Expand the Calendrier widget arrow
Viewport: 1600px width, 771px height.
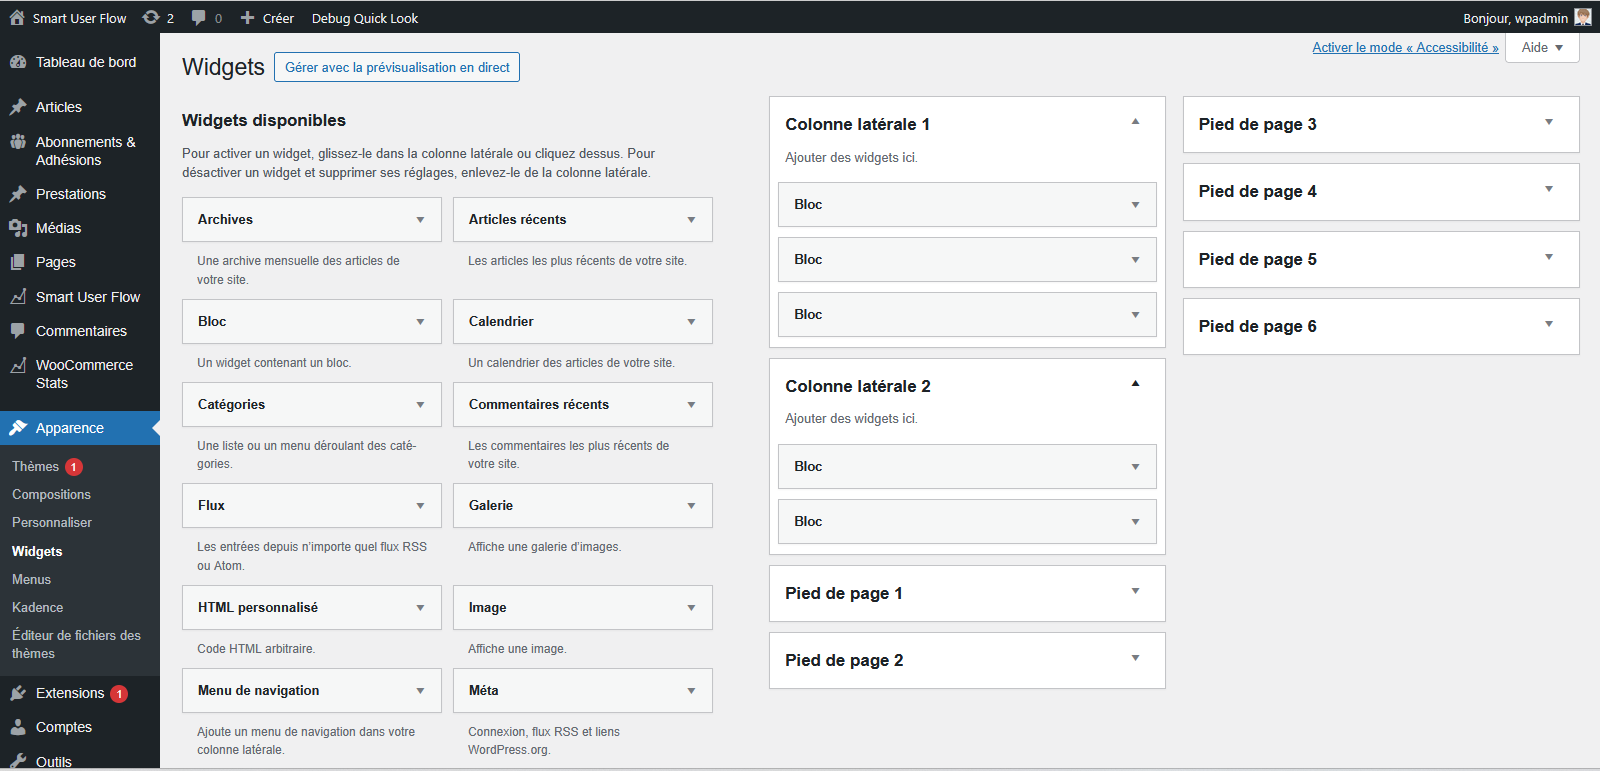(x=691, y=322)
